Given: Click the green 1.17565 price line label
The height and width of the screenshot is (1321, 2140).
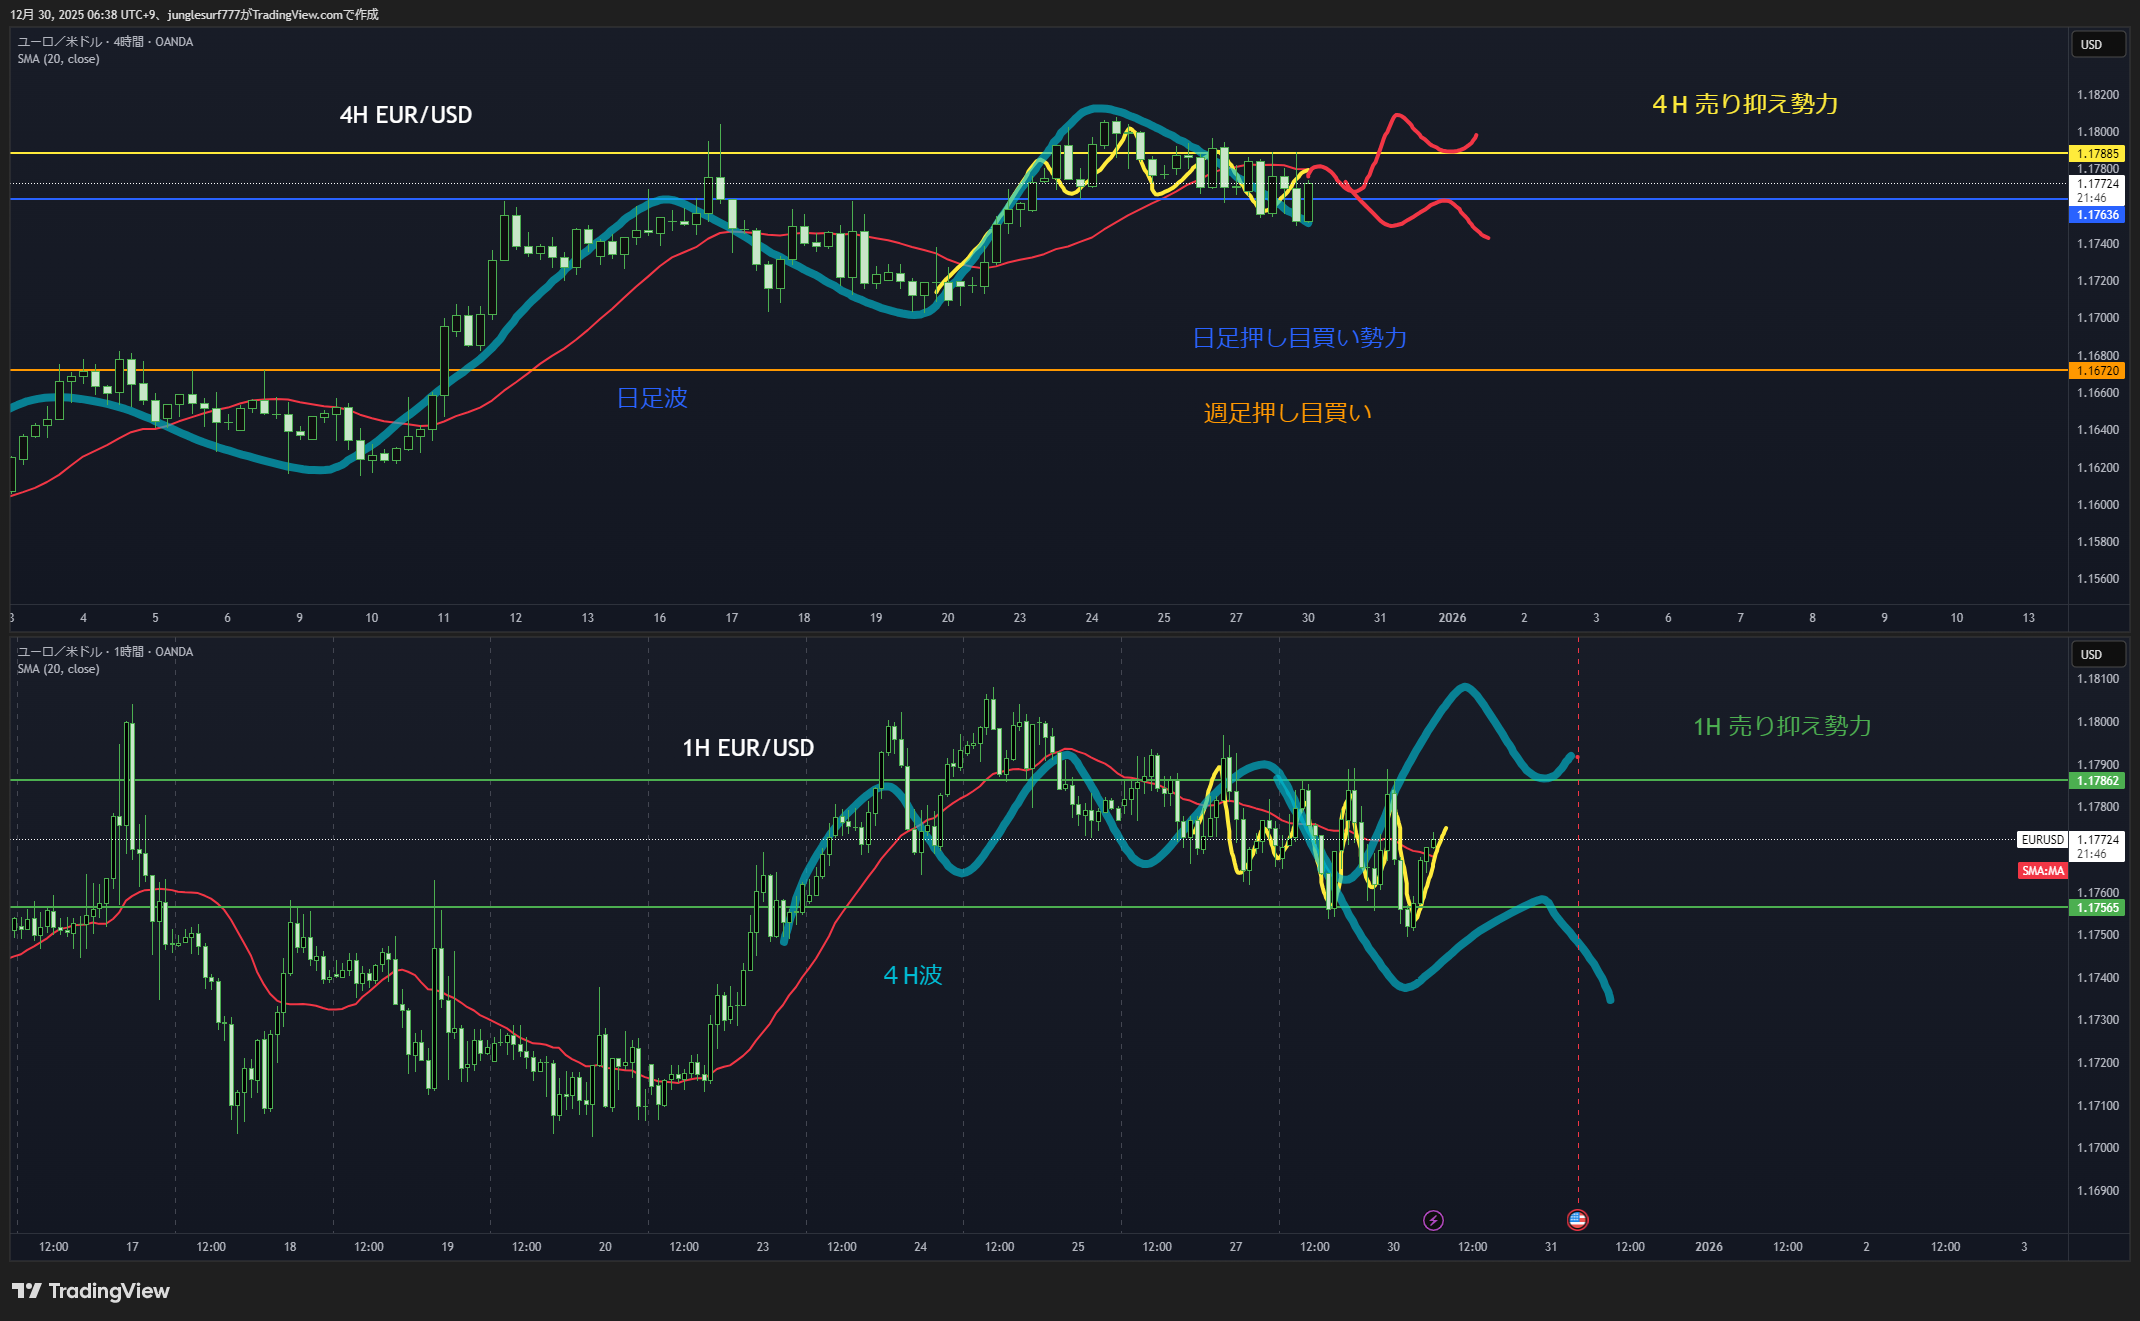Looking at the screenshot, I should tap(2097, 908).
